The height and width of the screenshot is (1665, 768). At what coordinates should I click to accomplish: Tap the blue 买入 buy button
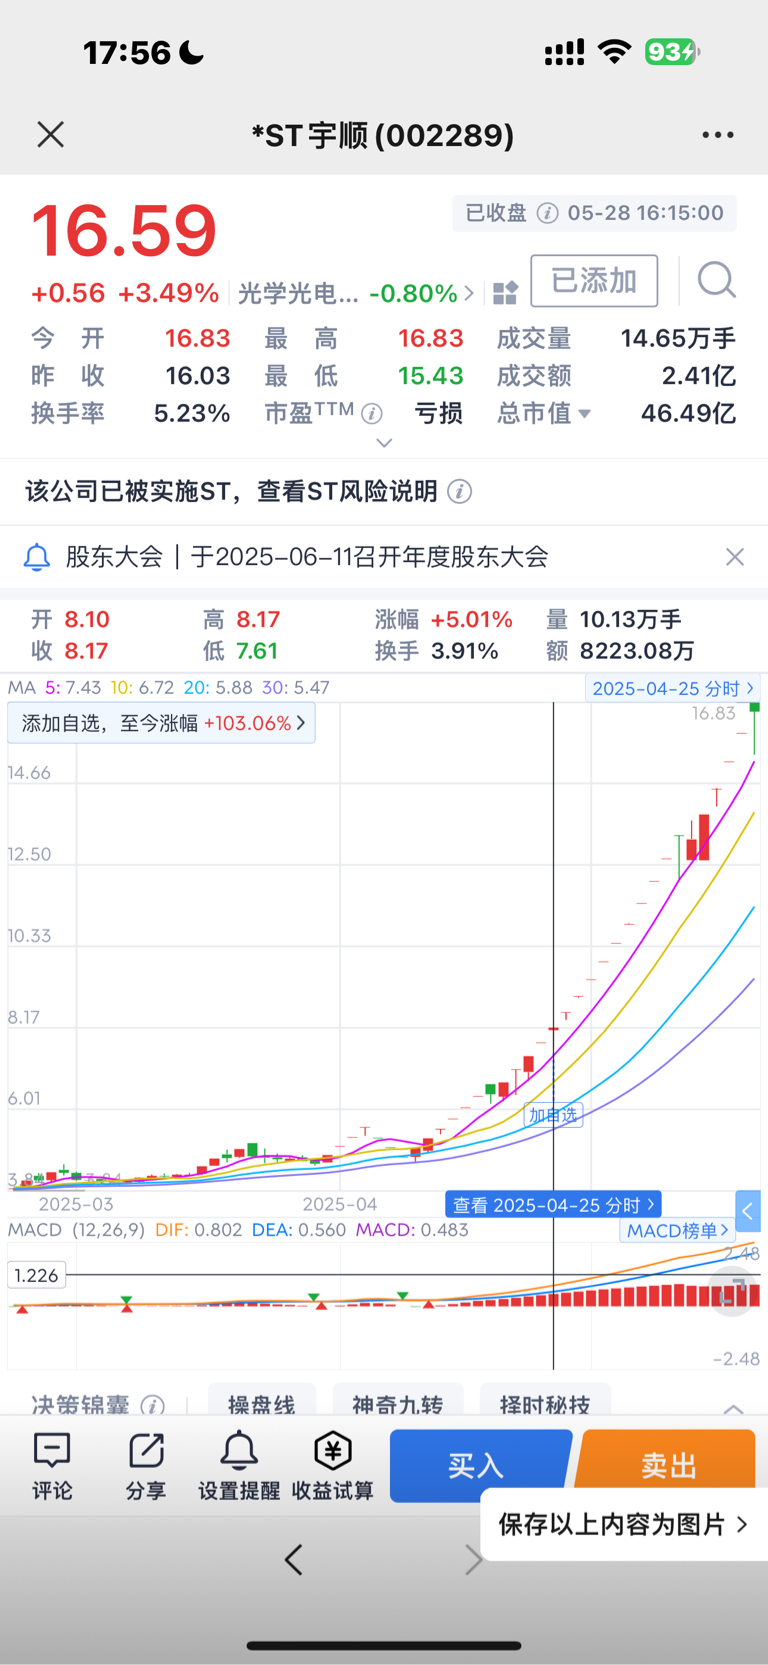[x=480, y=1466]
